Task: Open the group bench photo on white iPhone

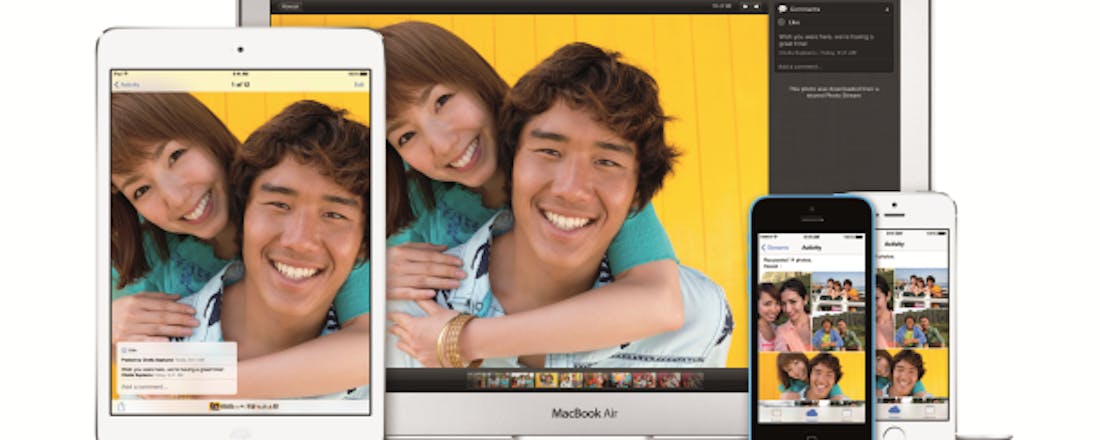Action: point(921,329)
